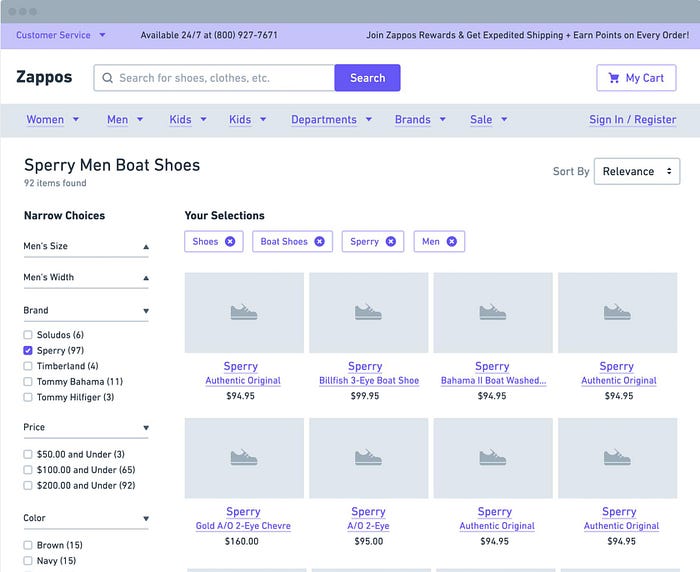This screenshot has height=572, width=700.
Task: Open Gold A/O 2-Eye Chevre product image
Action: 244,458
